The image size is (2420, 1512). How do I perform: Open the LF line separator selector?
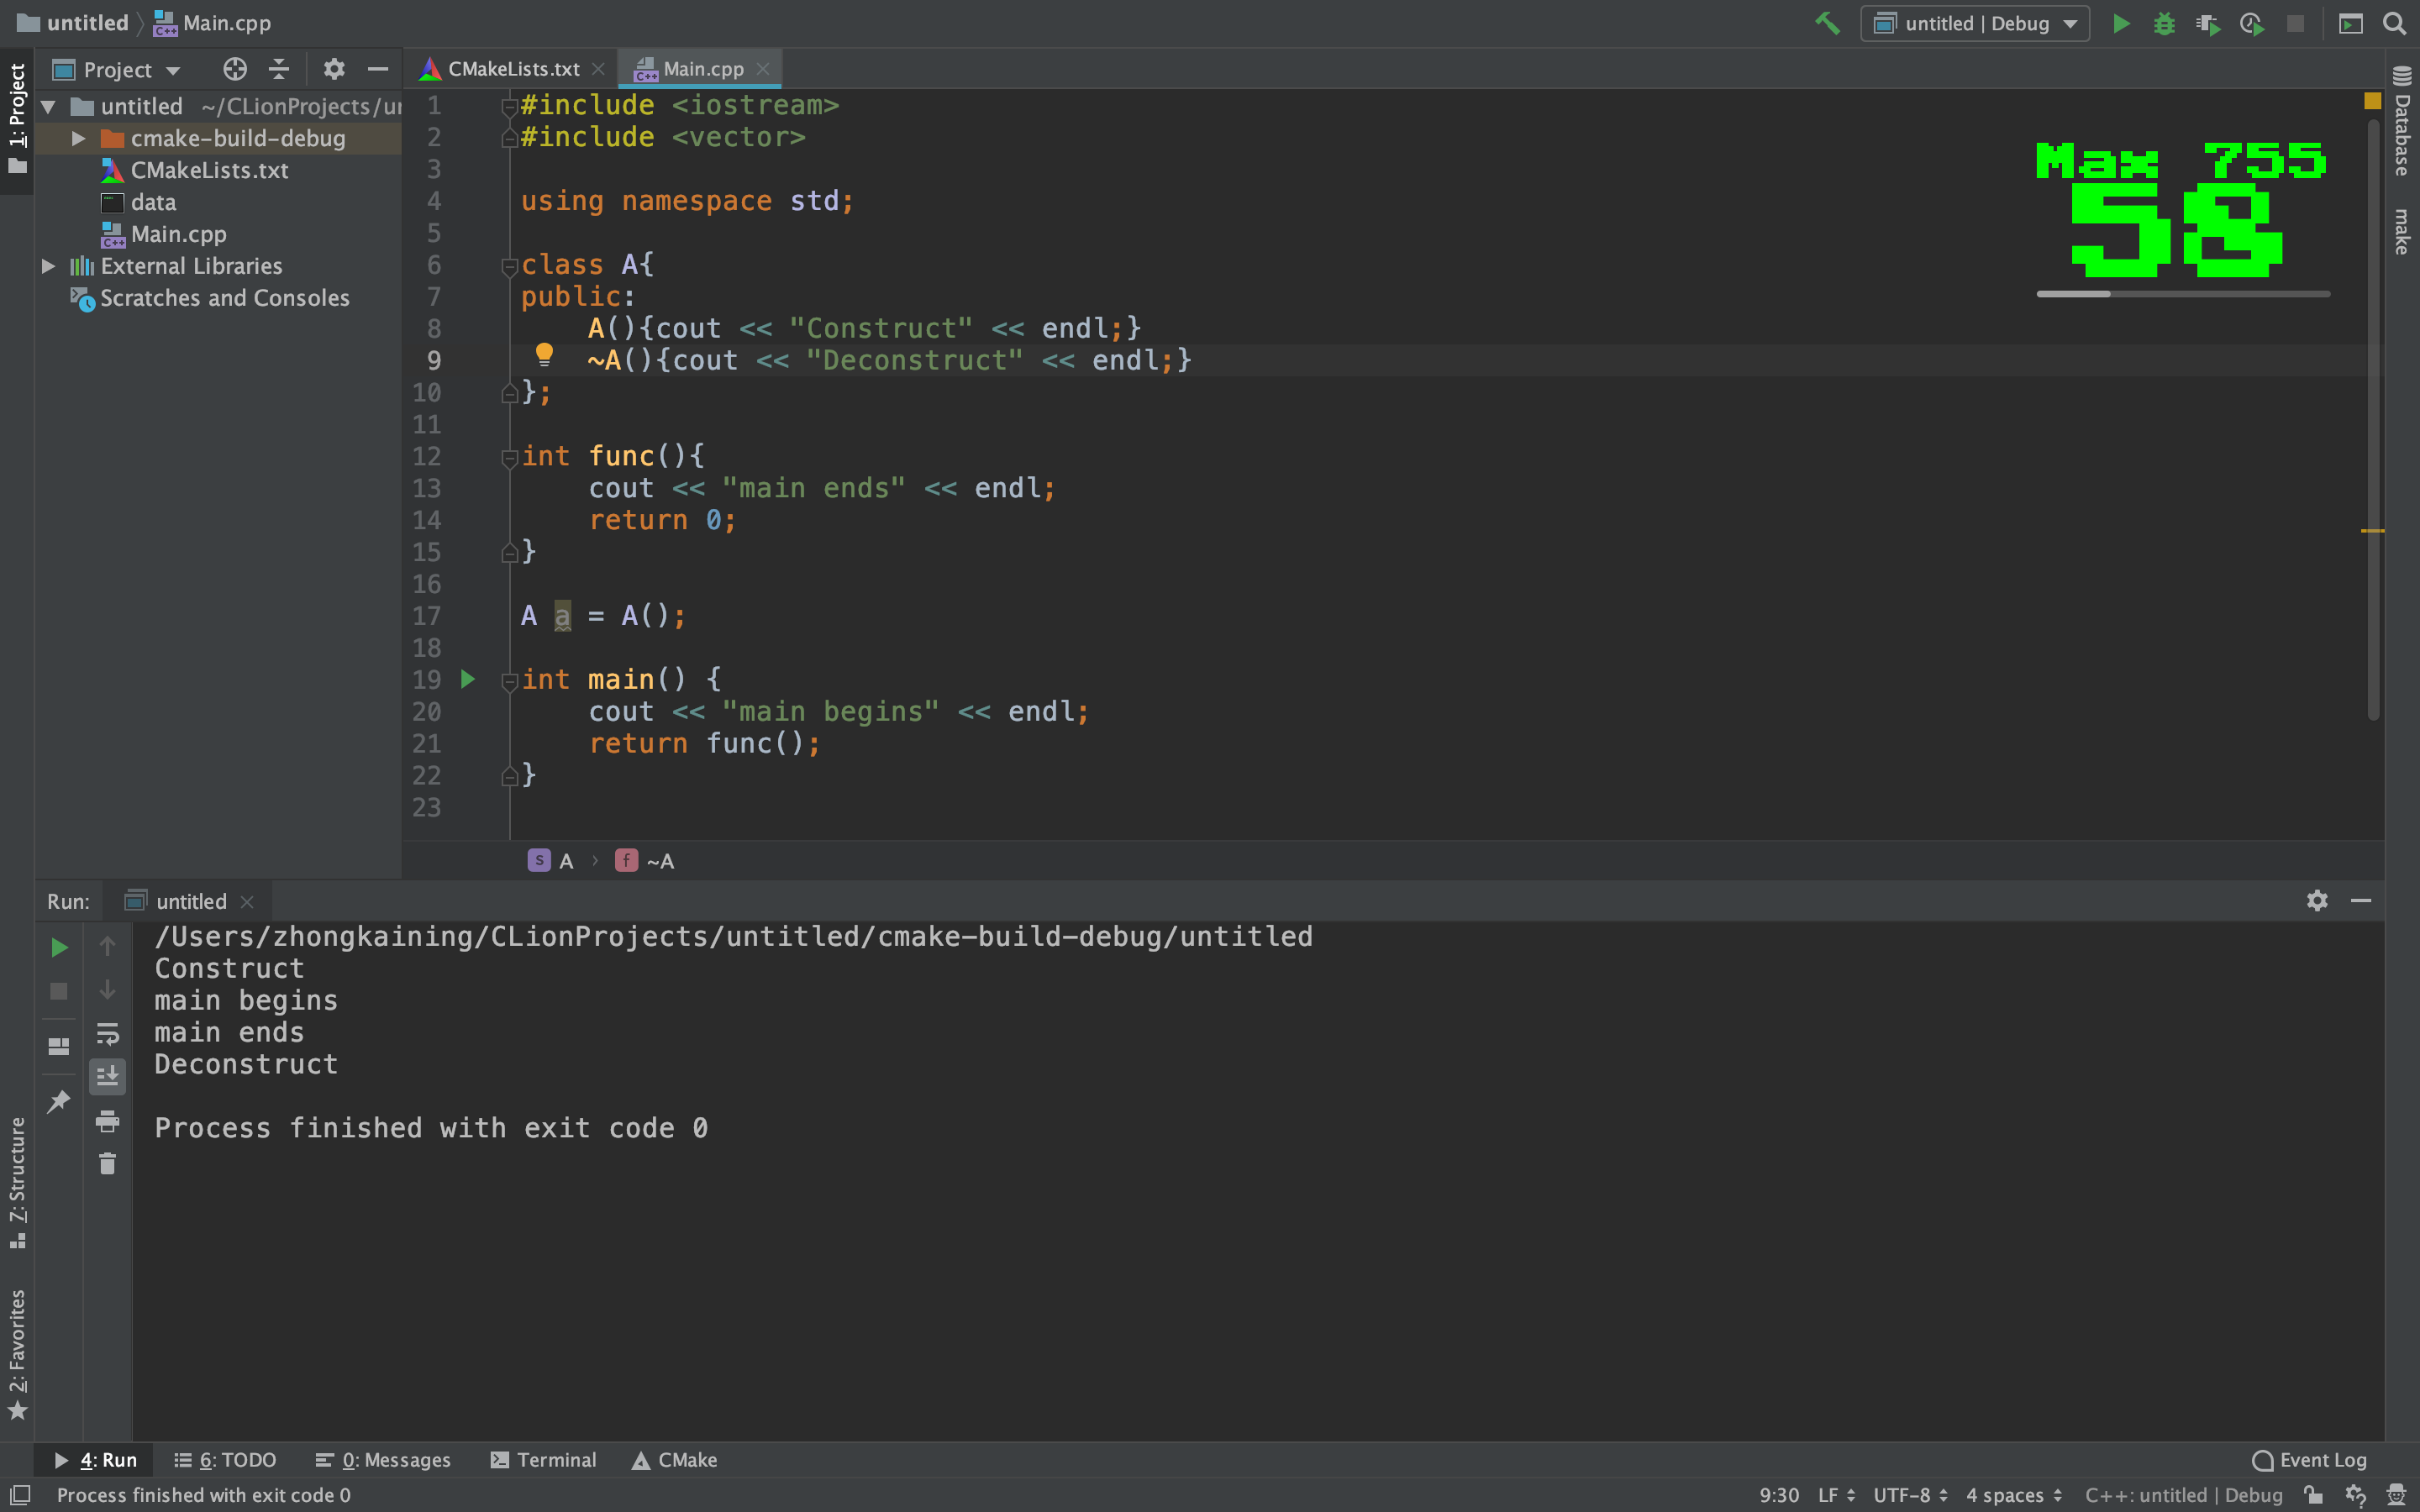[1836, 1495]
